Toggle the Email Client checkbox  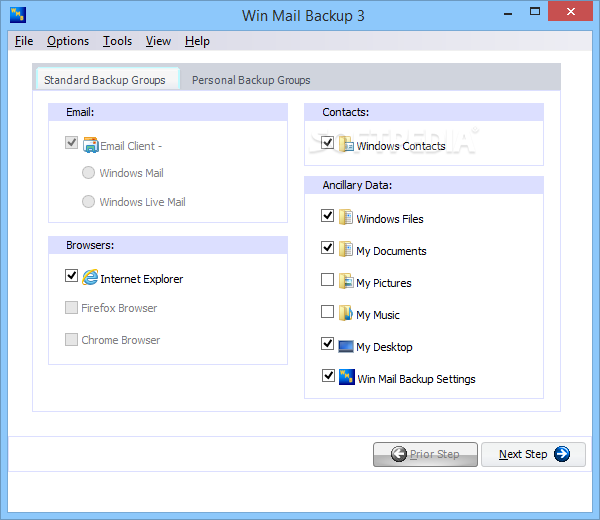[x=72, y=143]
